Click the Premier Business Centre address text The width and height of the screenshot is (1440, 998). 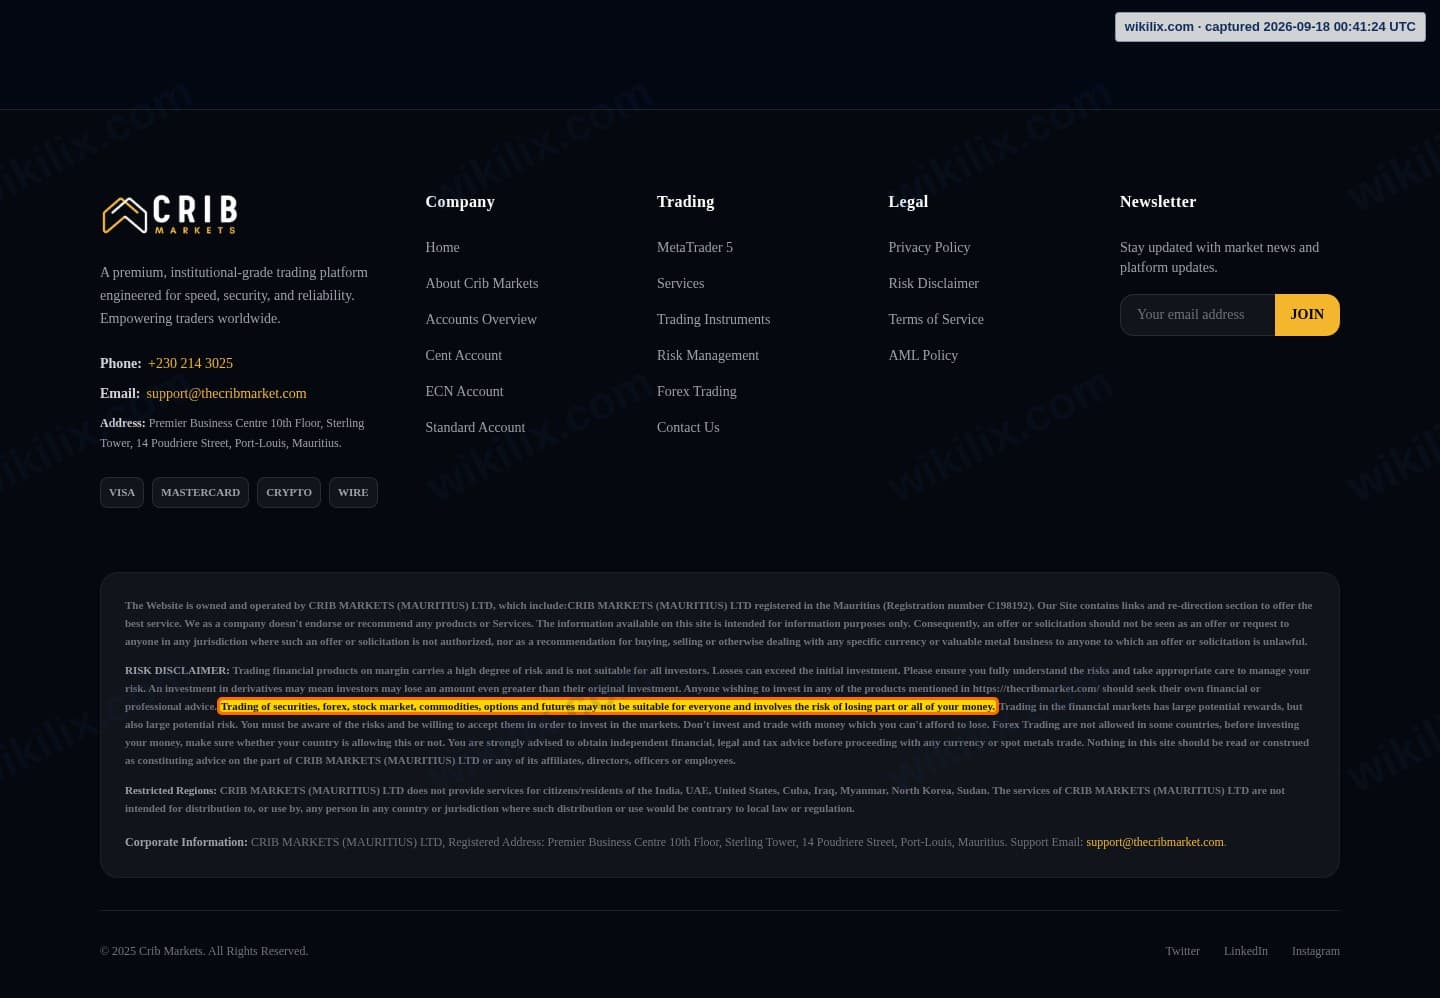tap(232, 433)
